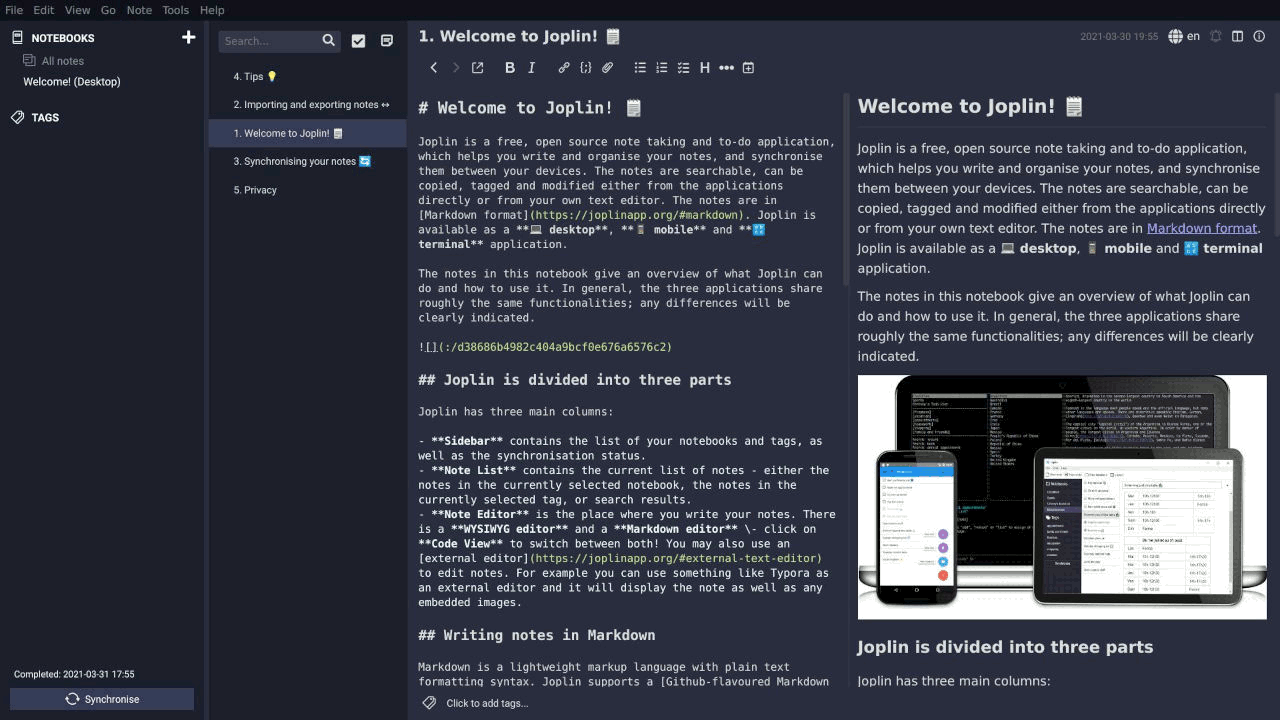Open the File menu
1280x720 pixels.
[14, 10]
